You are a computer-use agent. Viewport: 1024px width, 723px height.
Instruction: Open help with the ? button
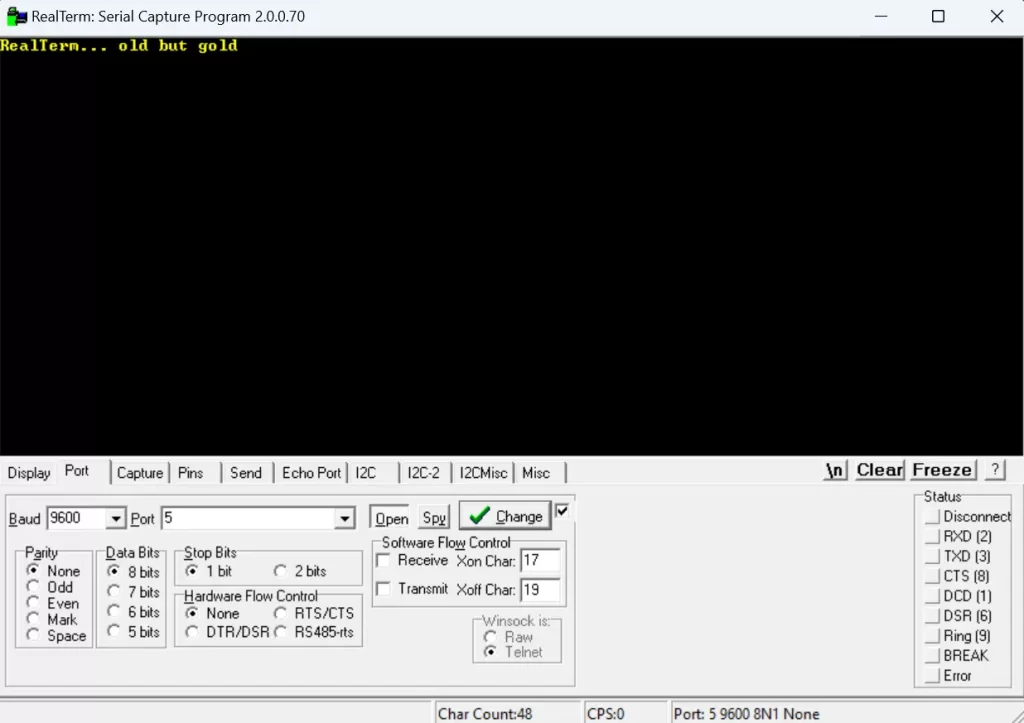[995, 470]
